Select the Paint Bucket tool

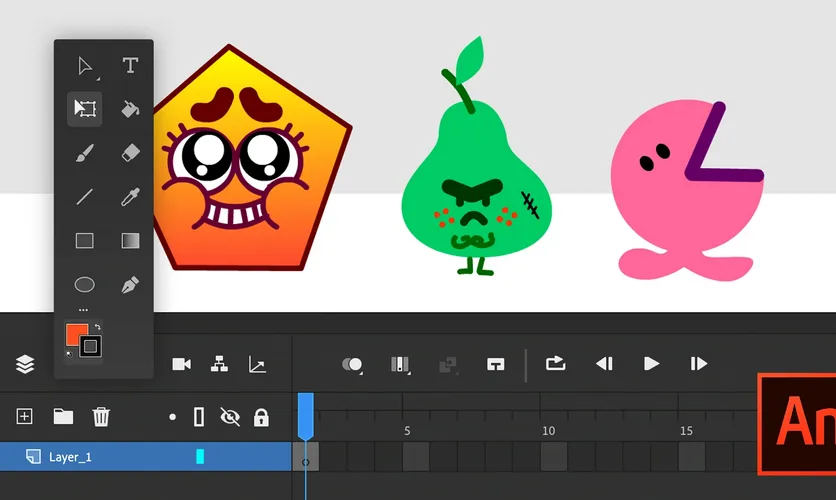130,108
